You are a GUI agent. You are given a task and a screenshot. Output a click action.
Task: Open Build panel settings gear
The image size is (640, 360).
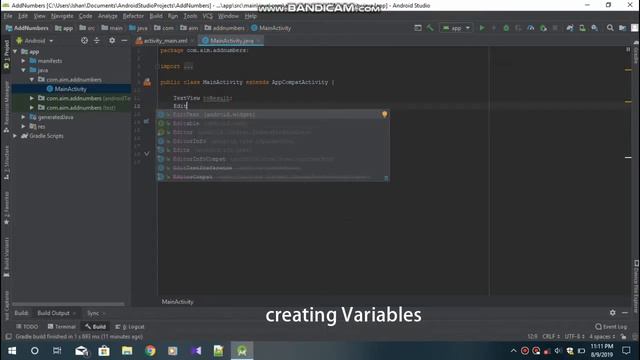pyautogui.click(x=613, y=313)
